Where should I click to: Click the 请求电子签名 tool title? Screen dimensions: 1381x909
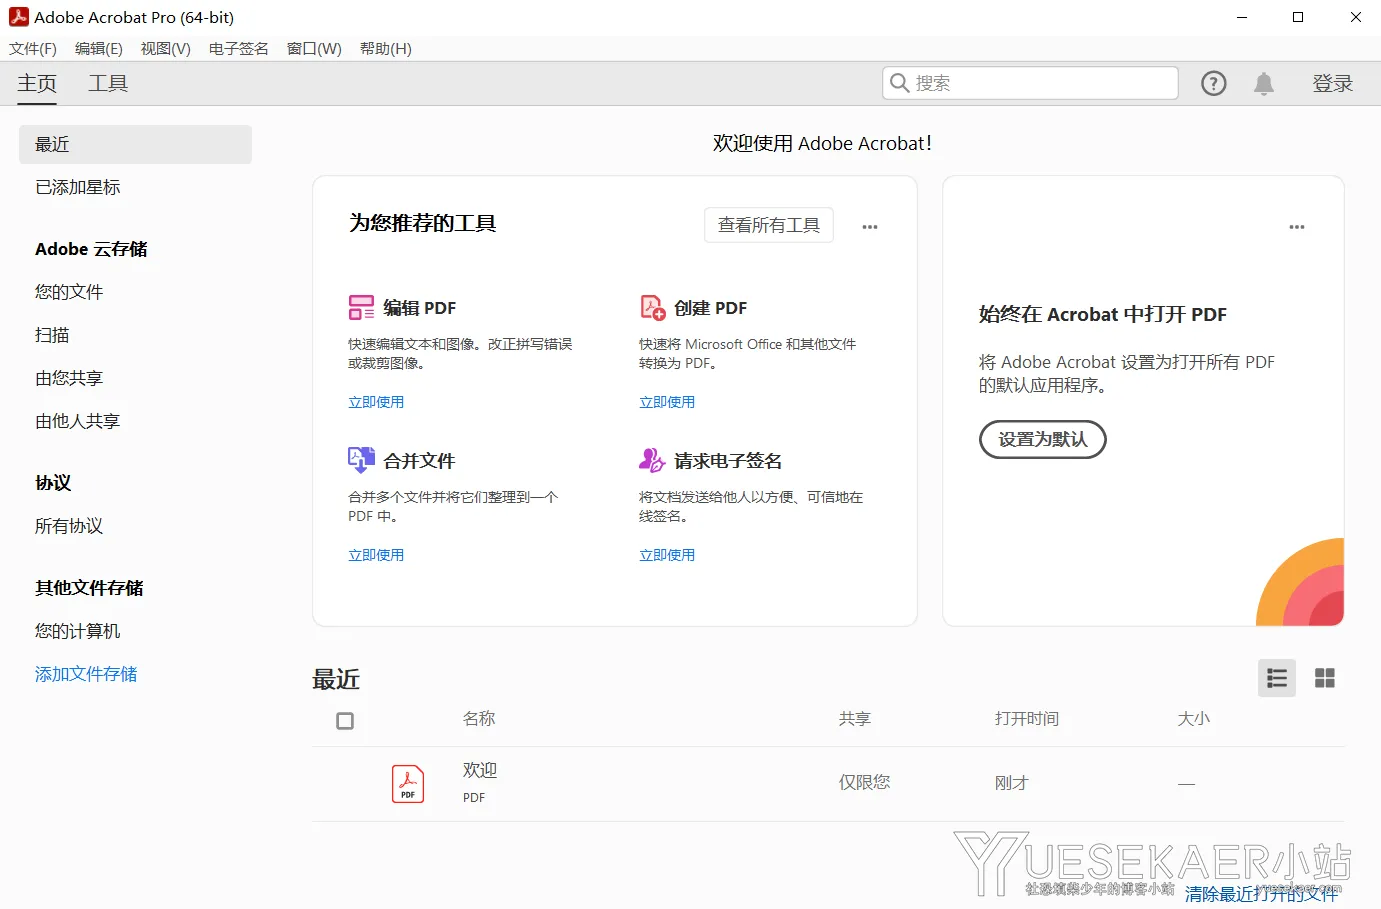point(728,461)
